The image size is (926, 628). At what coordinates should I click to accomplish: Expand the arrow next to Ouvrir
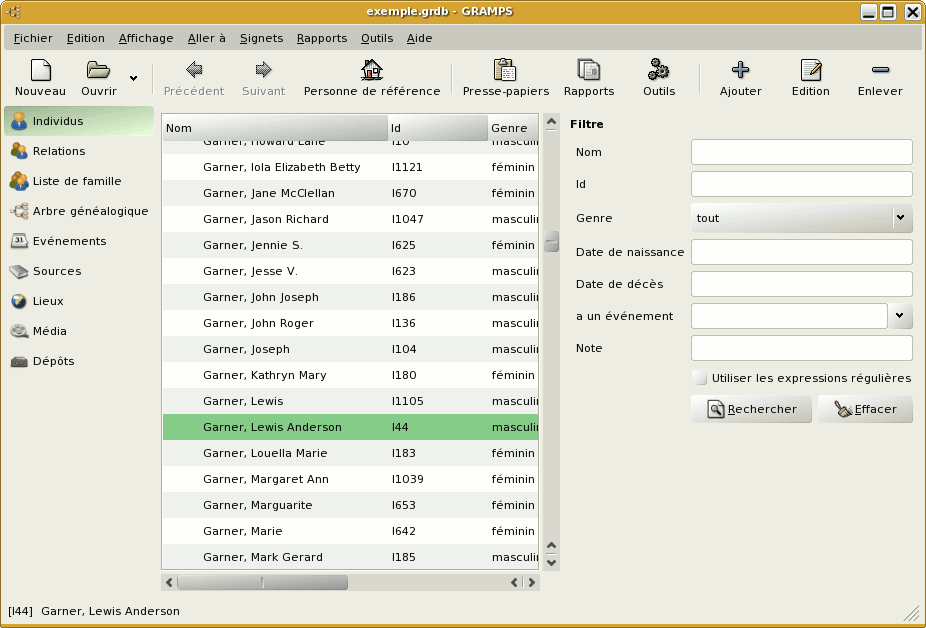tap(134, 78)
